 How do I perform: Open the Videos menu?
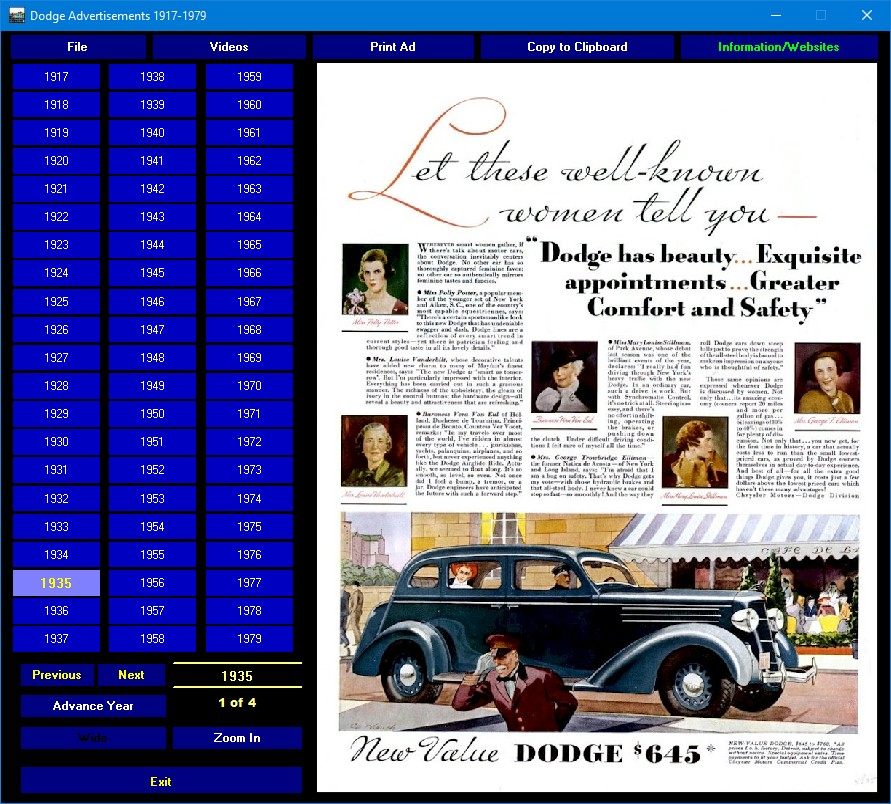point(228,47)
